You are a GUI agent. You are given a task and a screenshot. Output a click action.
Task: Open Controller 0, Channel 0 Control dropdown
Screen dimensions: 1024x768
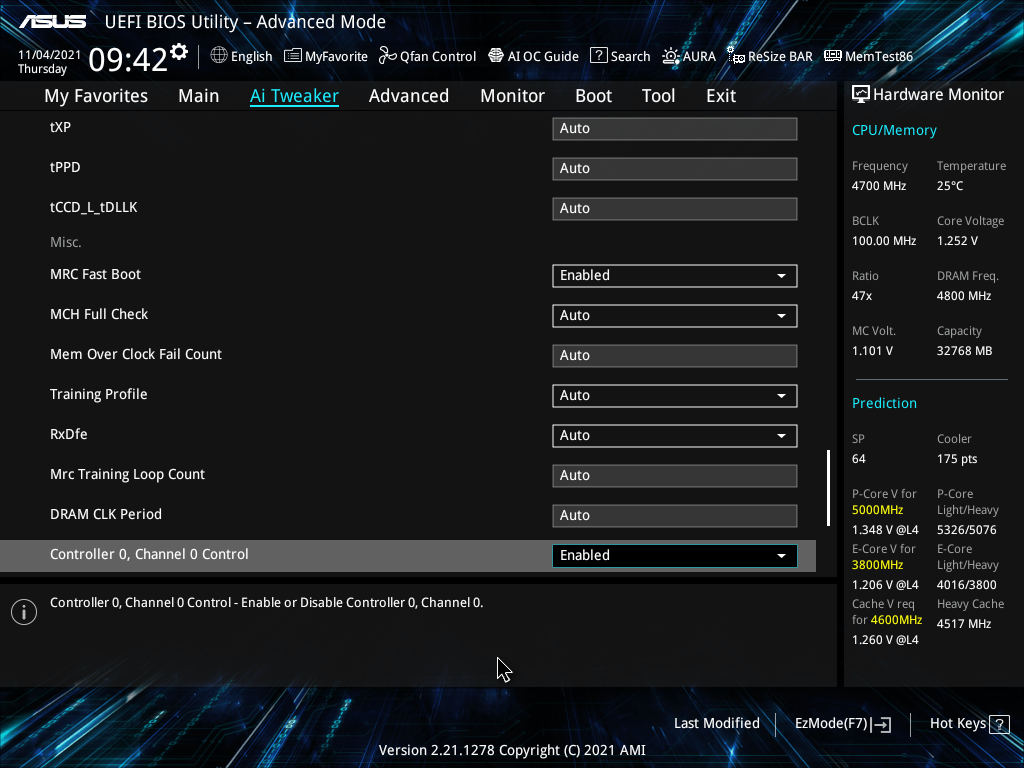pos(675,556)
